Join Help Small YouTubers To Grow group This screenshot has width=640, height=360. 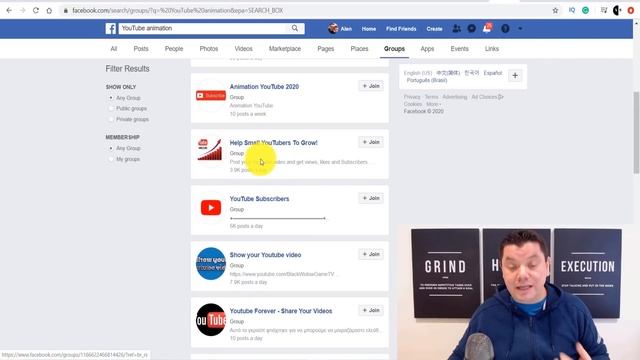[x=371, y=142]
